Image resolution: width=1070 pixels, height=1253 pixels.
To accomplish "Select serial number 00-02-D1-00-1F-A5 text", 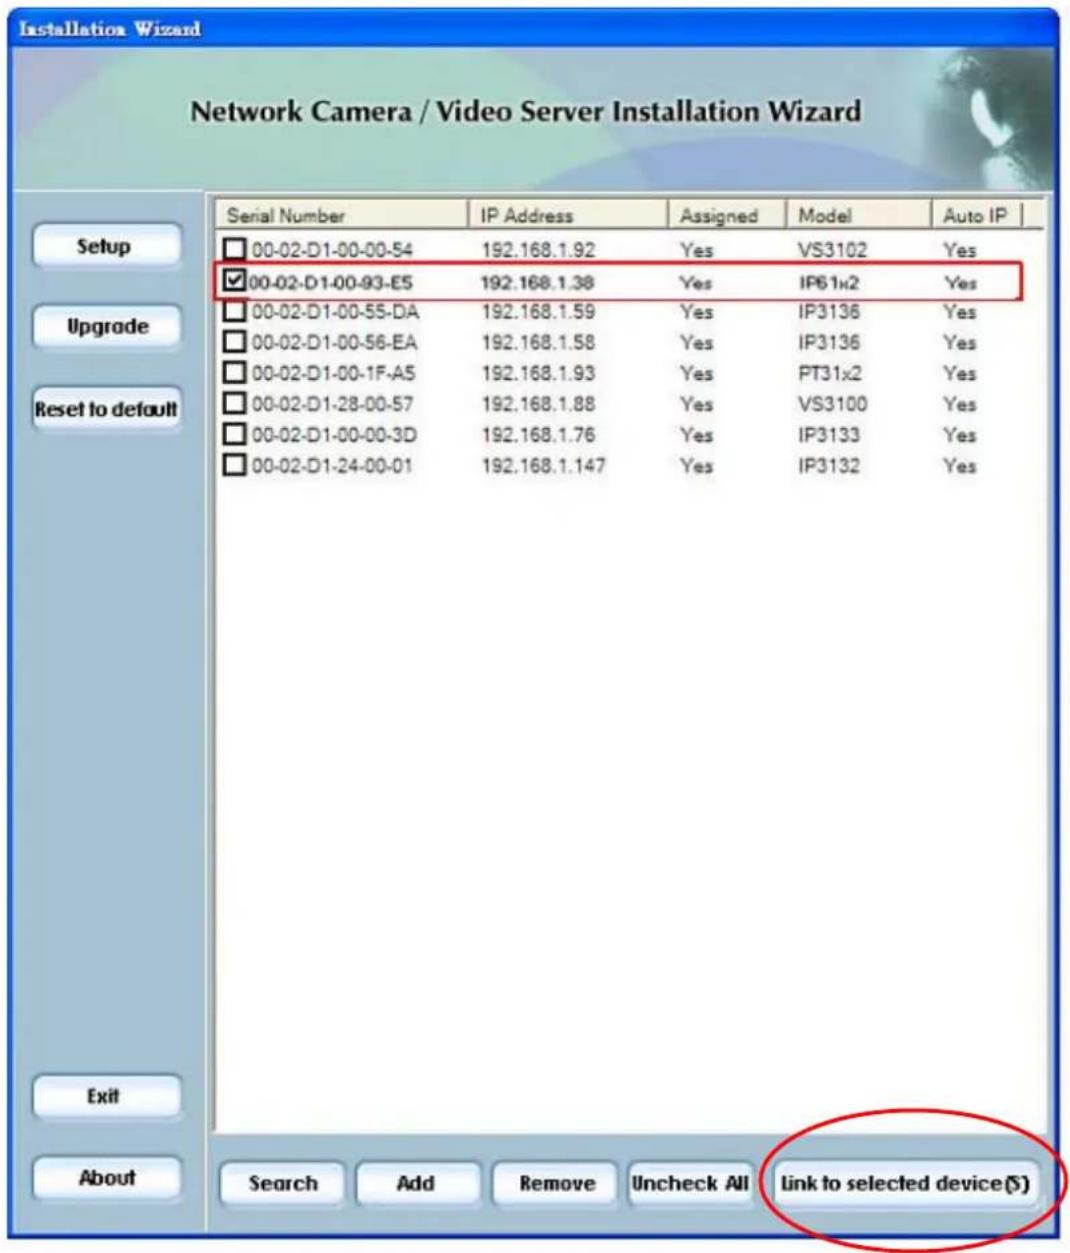I will pyautogui.click(x=333, y=374).
